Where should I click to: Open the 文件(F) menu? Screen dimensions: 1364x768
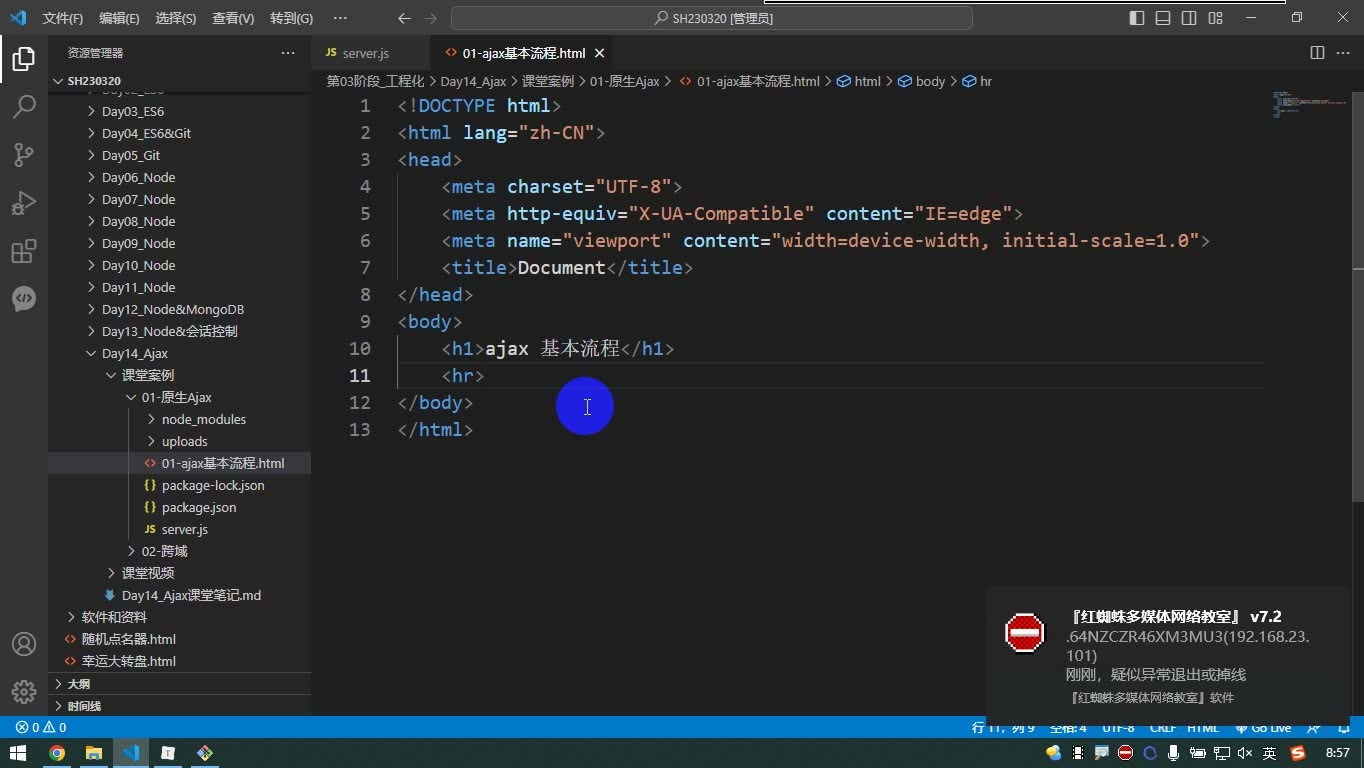(63, 18)
